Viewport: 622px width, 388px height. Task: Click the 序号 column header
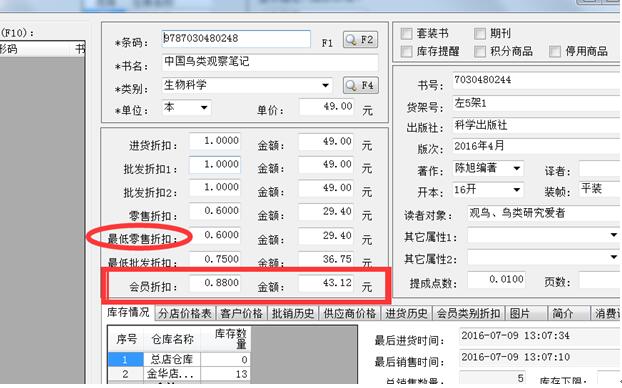(x=126, y=339)
